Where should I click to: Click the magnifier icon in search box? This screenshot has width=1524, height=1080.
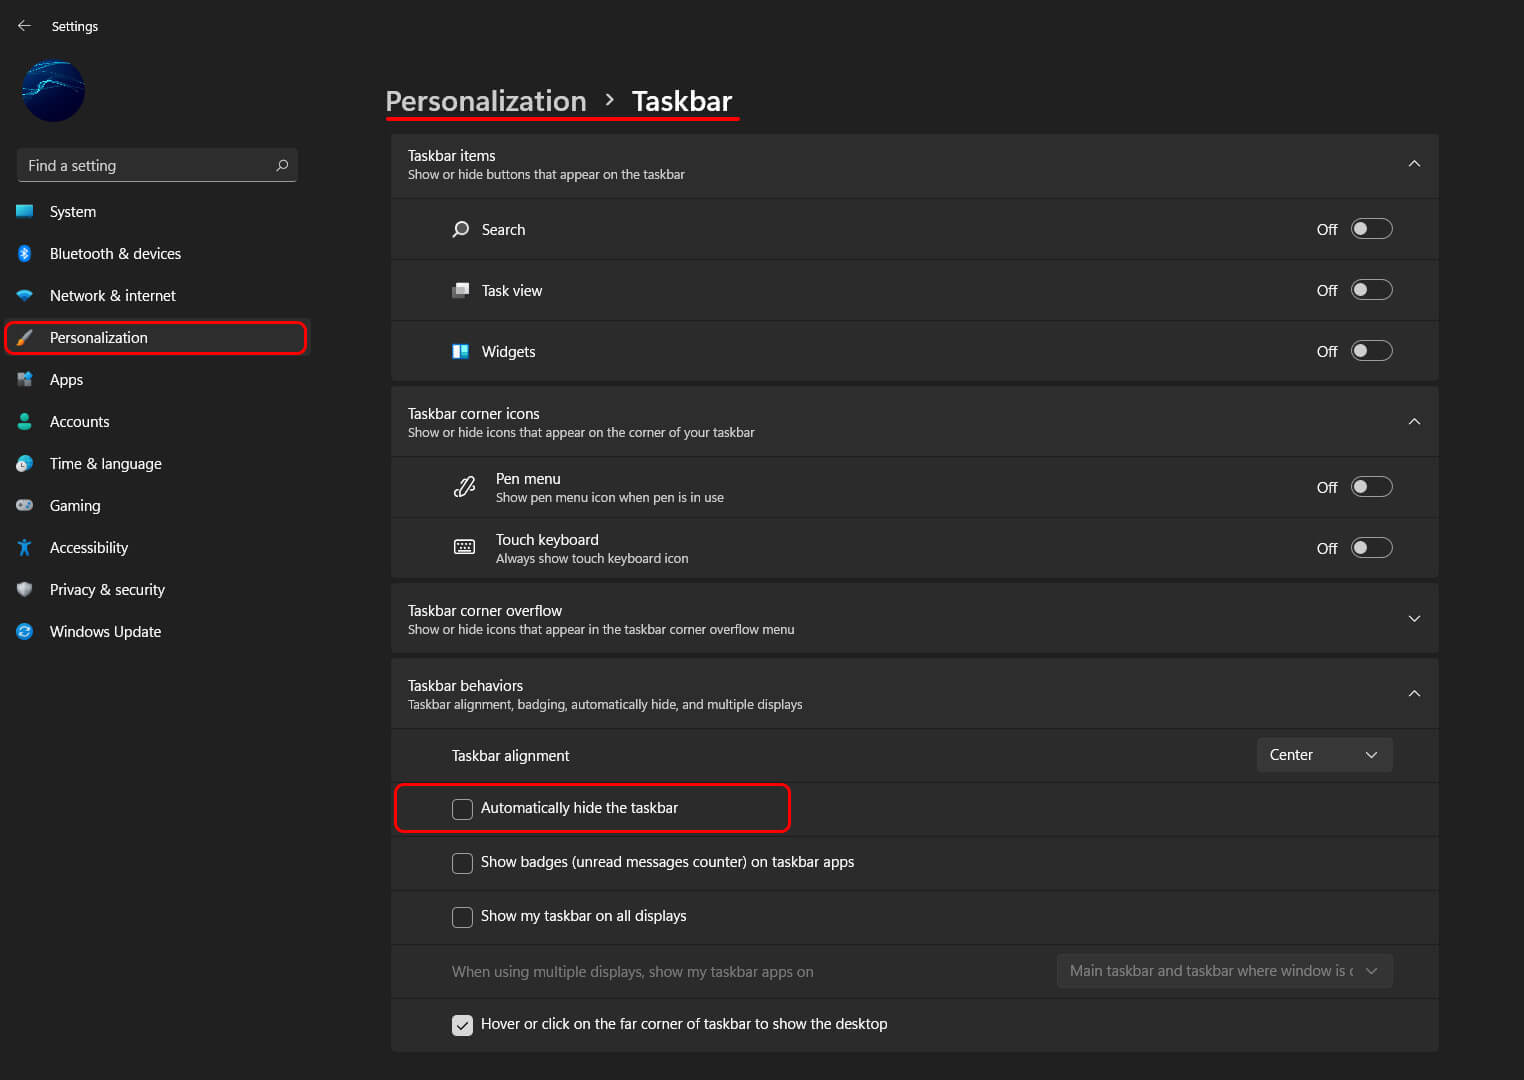click(282, 165)
